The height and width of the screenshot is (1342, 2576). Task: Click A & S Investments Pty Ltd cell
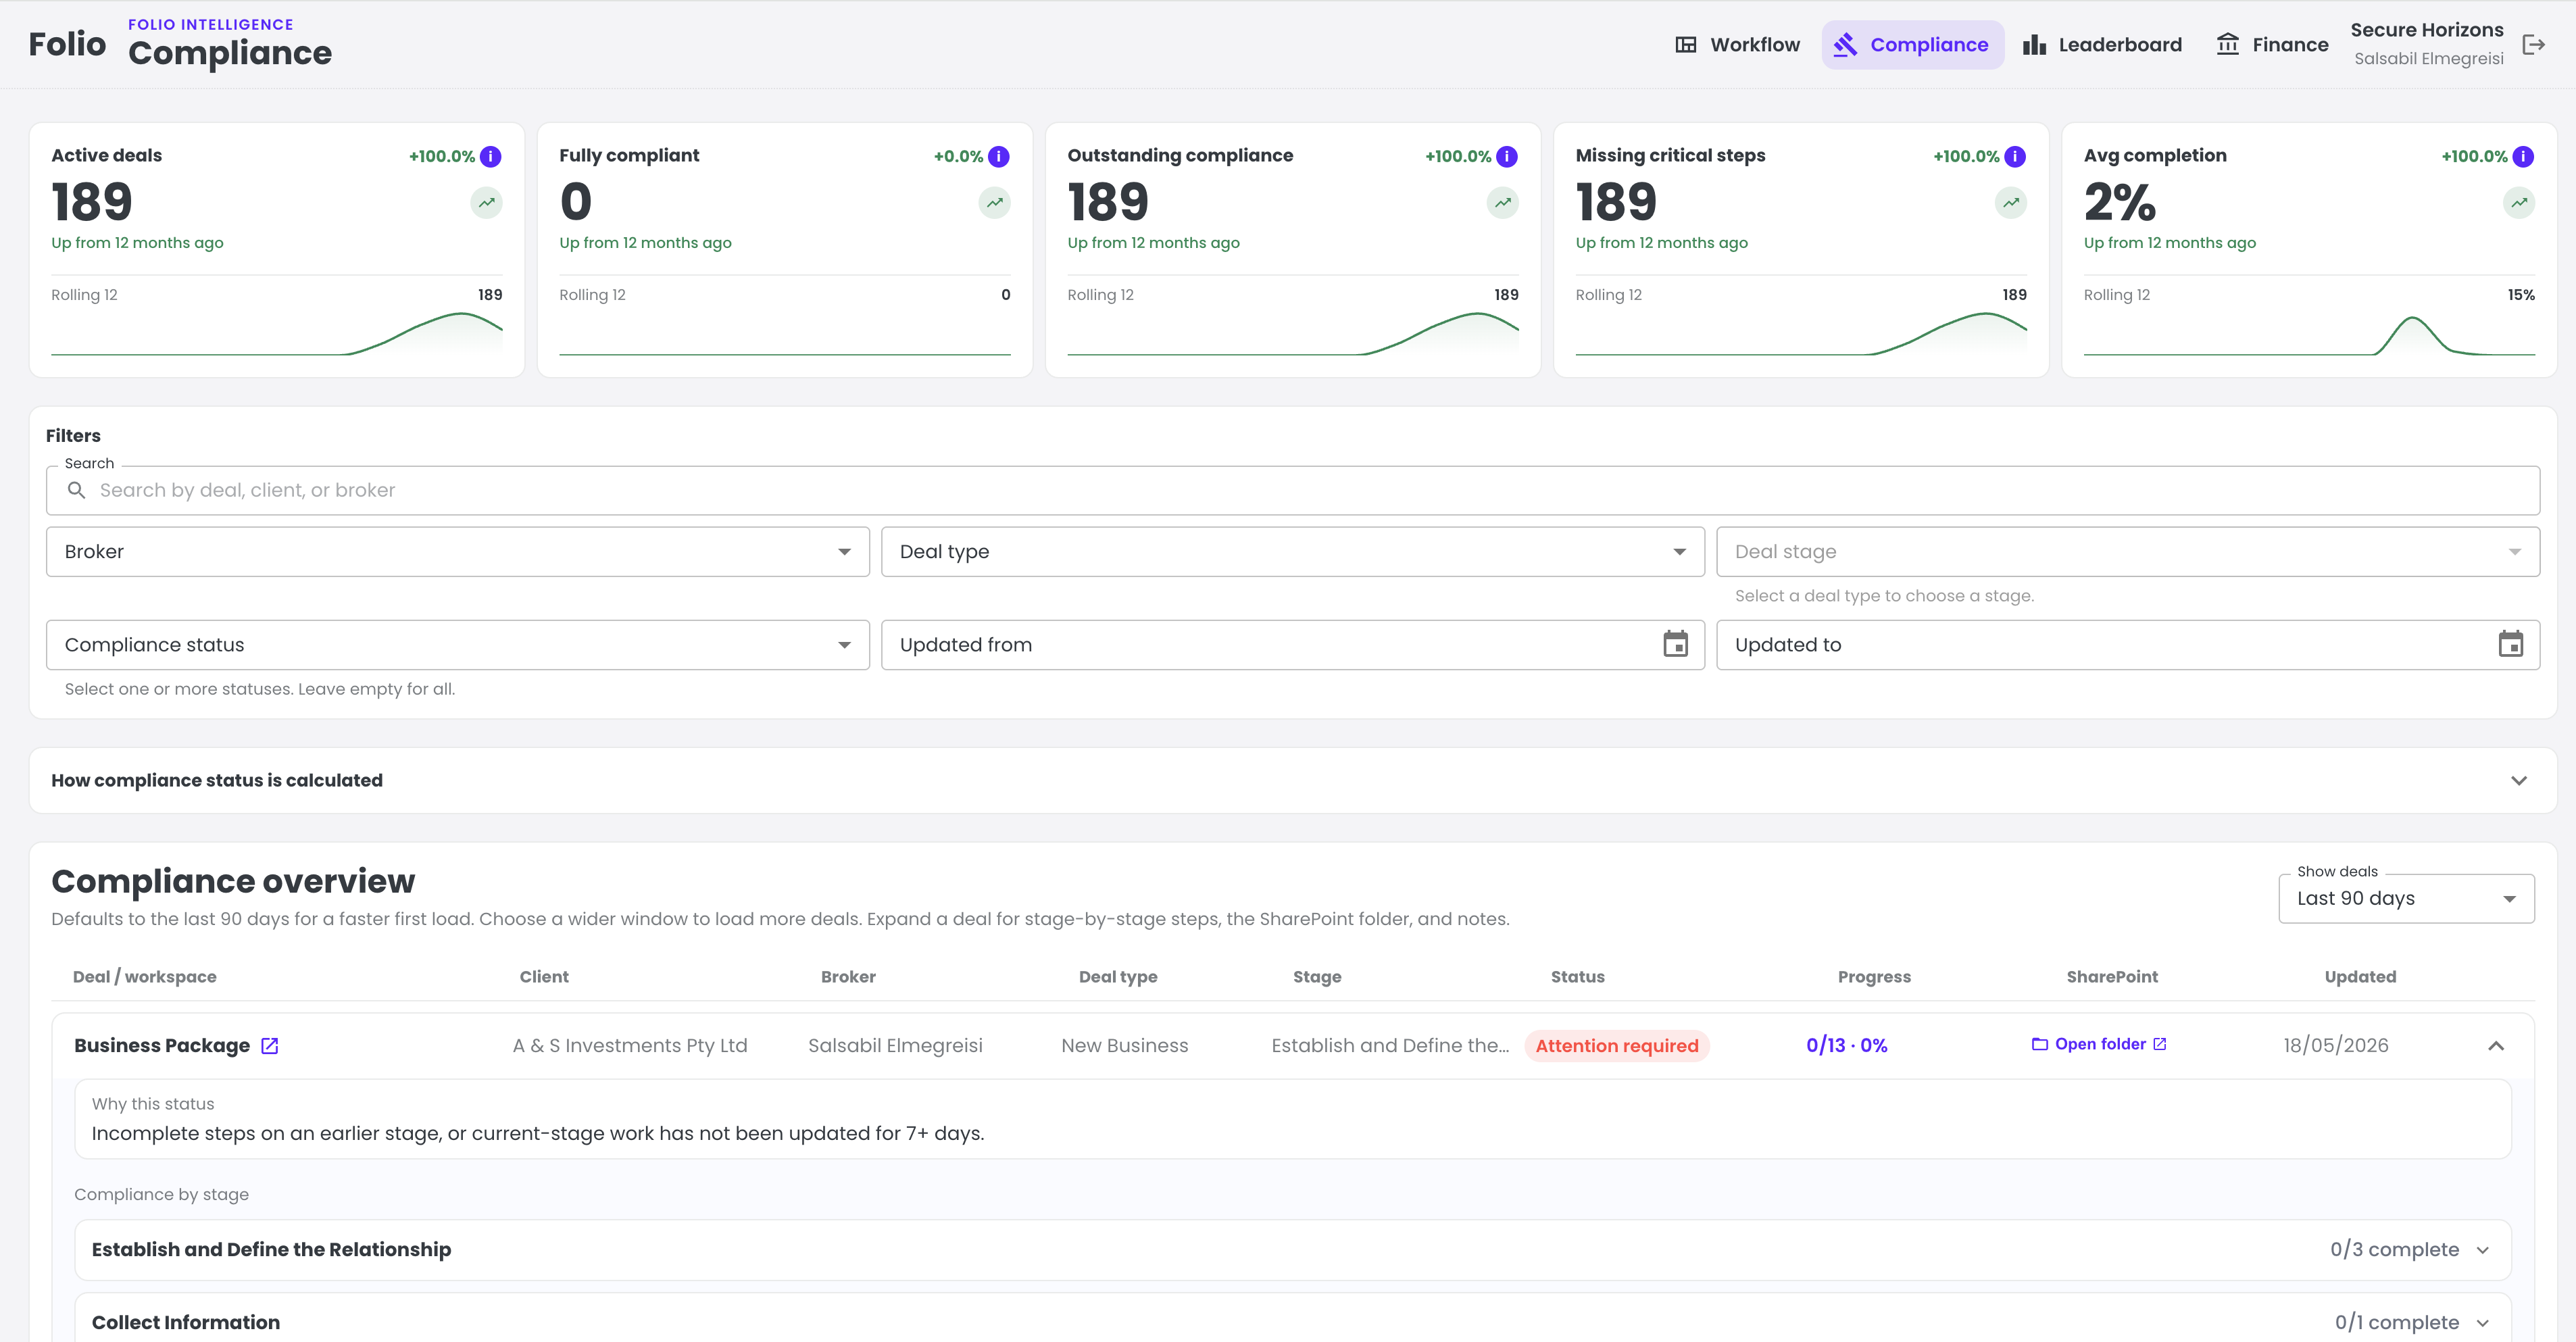(x=630, y=1045)
